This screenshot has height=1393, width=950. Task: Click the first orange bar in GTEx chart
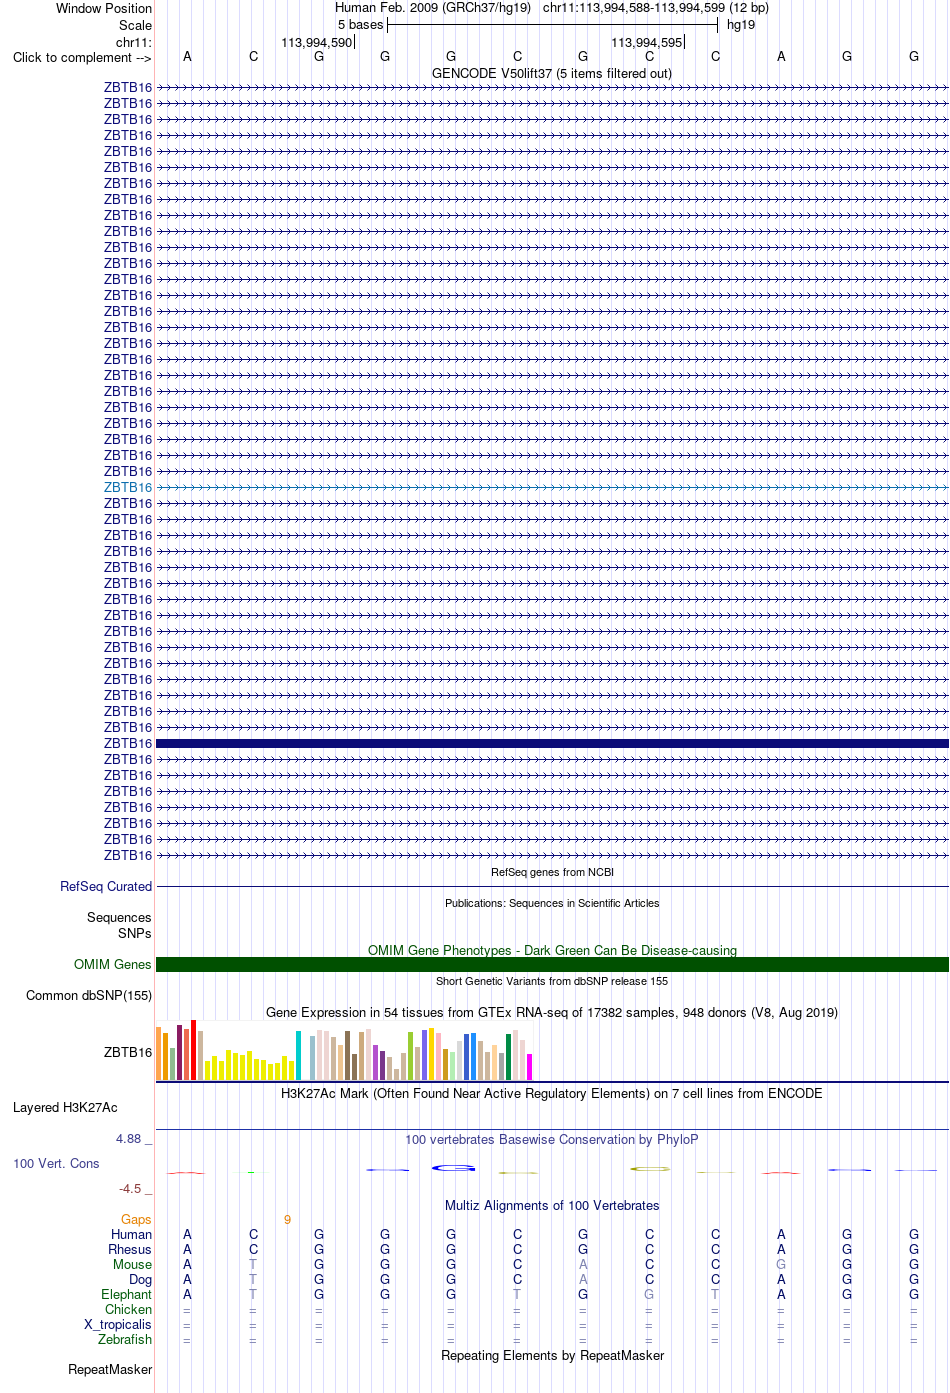158,1053
